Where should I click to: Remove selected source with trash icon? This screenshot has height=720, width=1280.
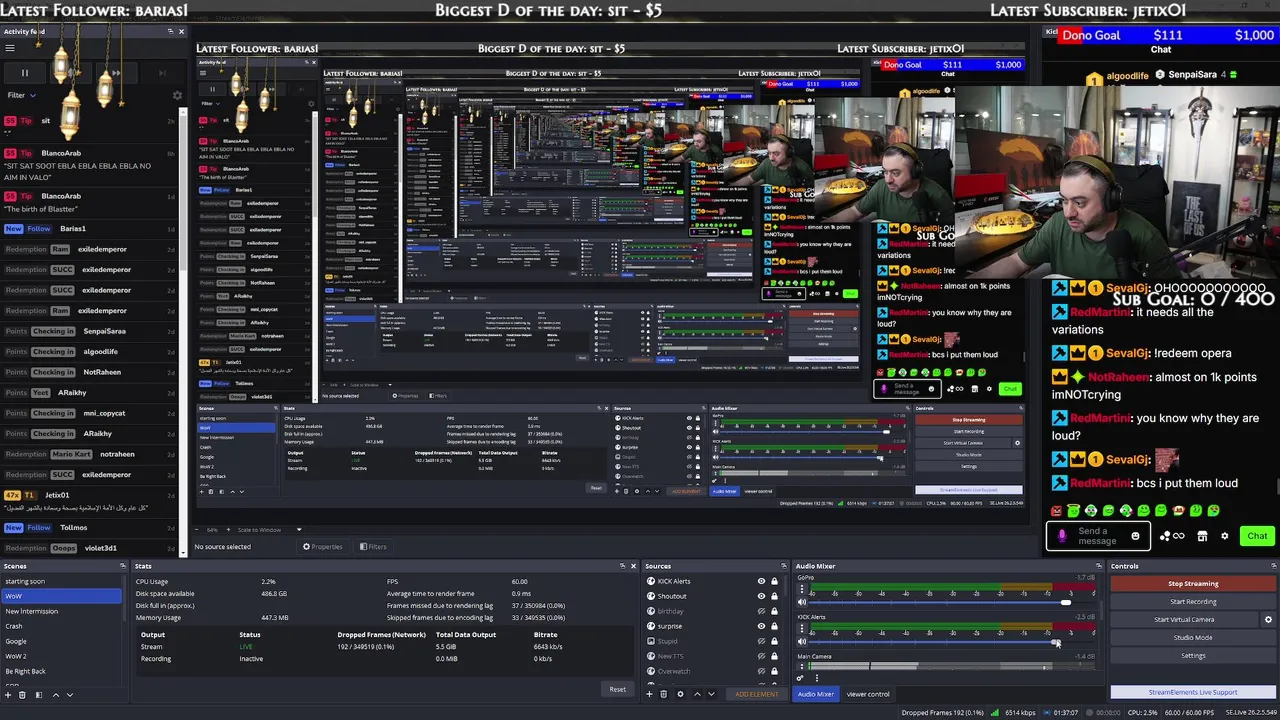click(x=664, y=694)
